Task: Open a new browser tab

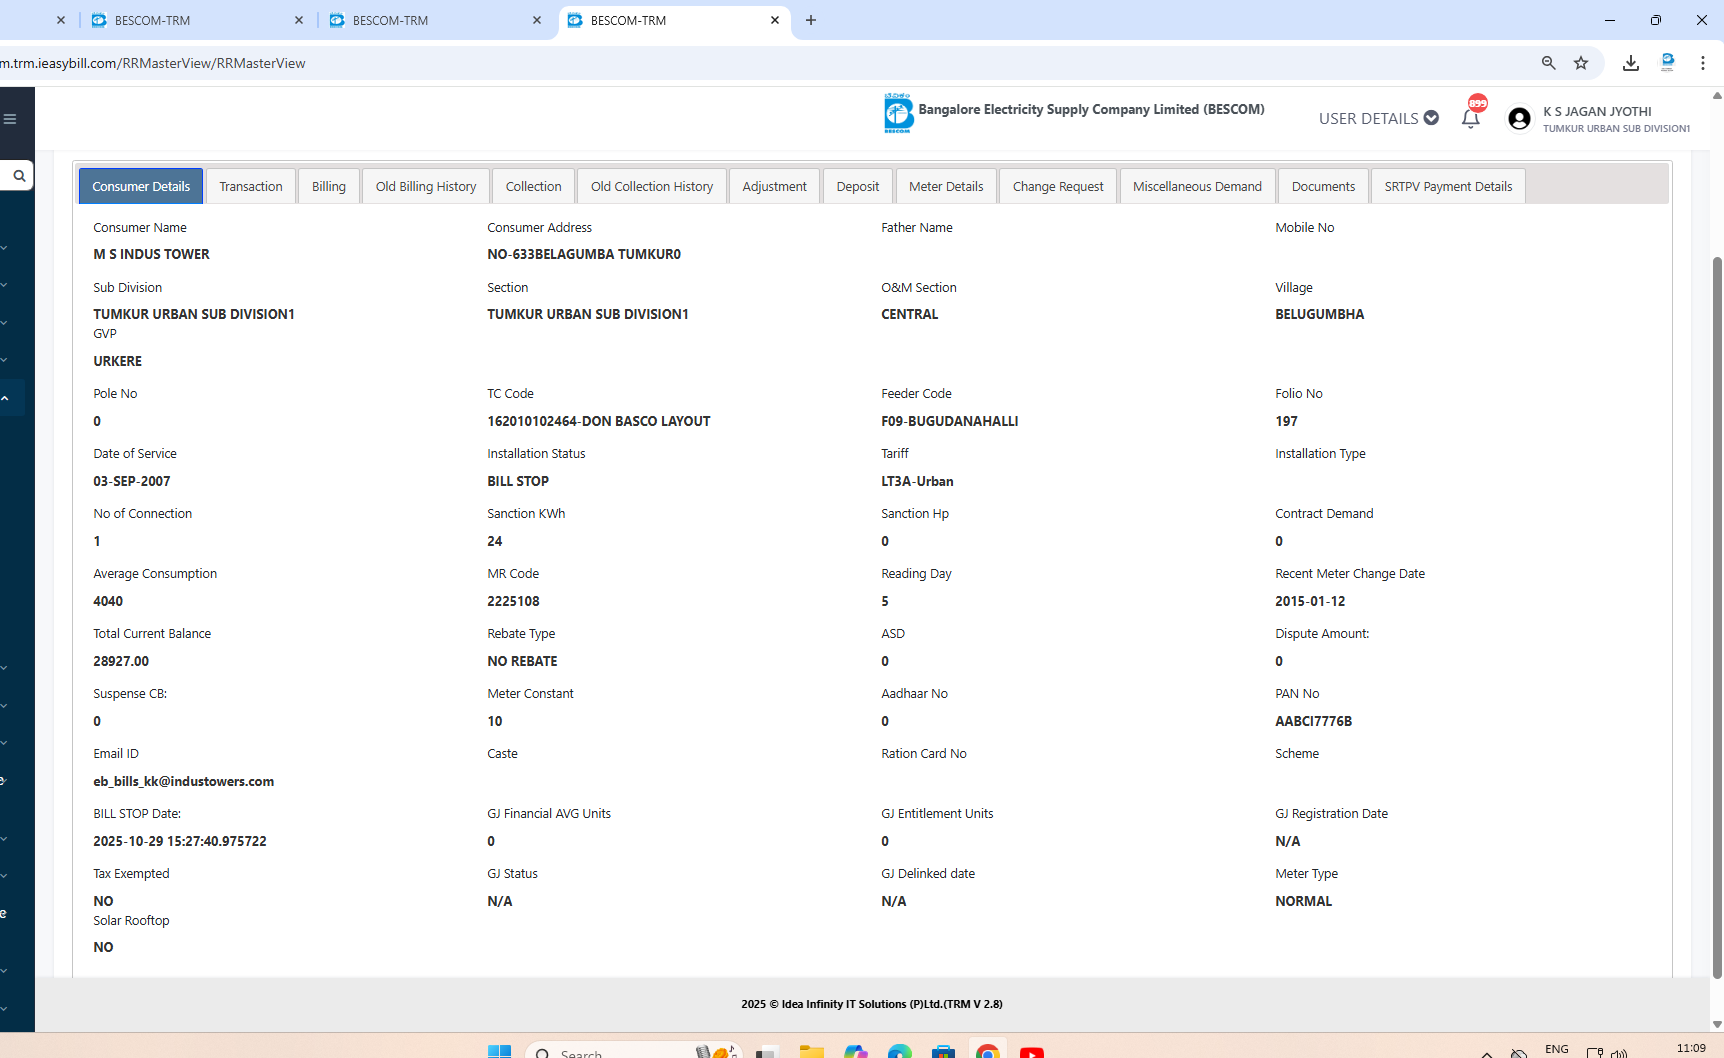Action: click(x=811, y=20)
